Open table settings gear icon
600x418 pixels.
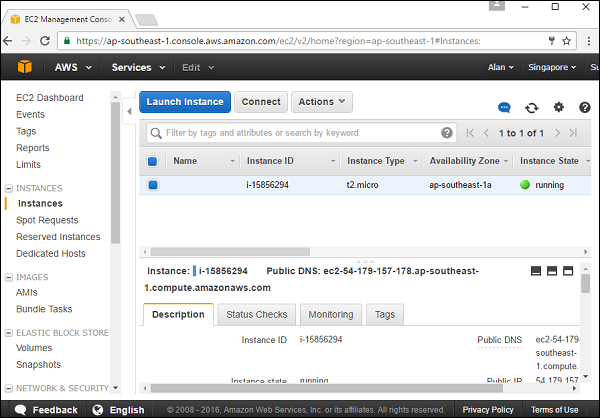pos(559,107)
